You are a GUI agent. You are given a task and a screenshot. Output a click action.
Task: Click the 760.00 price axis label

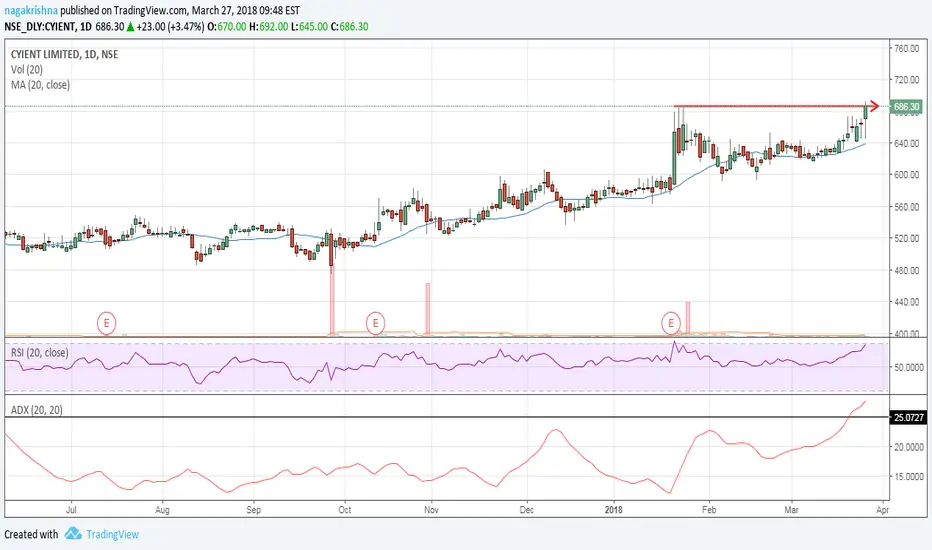pyautogui.click(x=906, y=48)
